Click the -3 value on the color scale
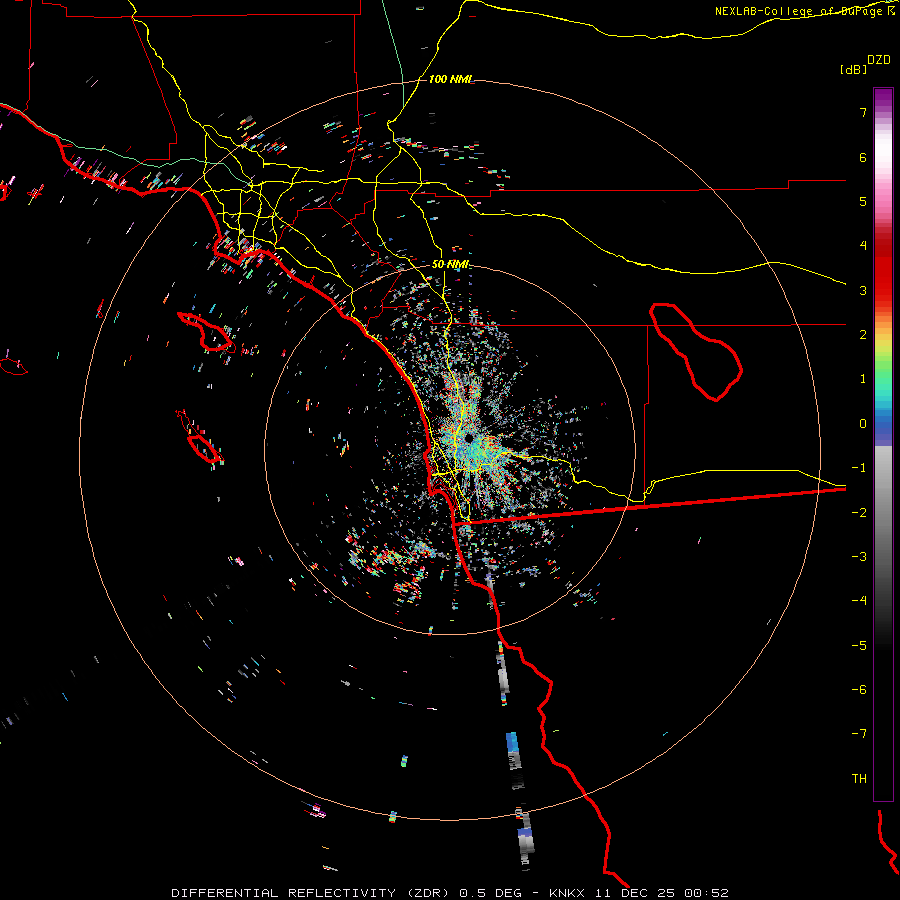900x900 pixels. pos(859,557)
